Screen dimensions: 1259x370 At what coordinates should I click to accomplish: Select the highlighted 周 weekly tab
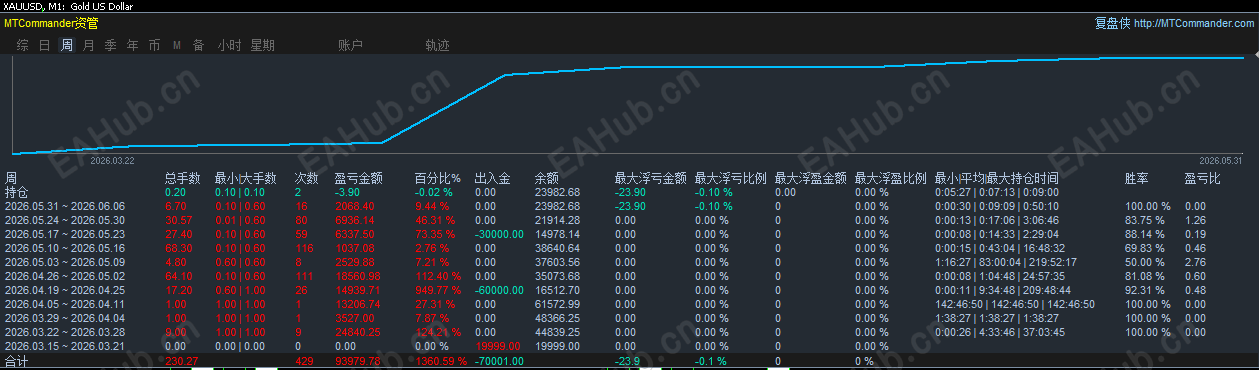pos(66,45)
